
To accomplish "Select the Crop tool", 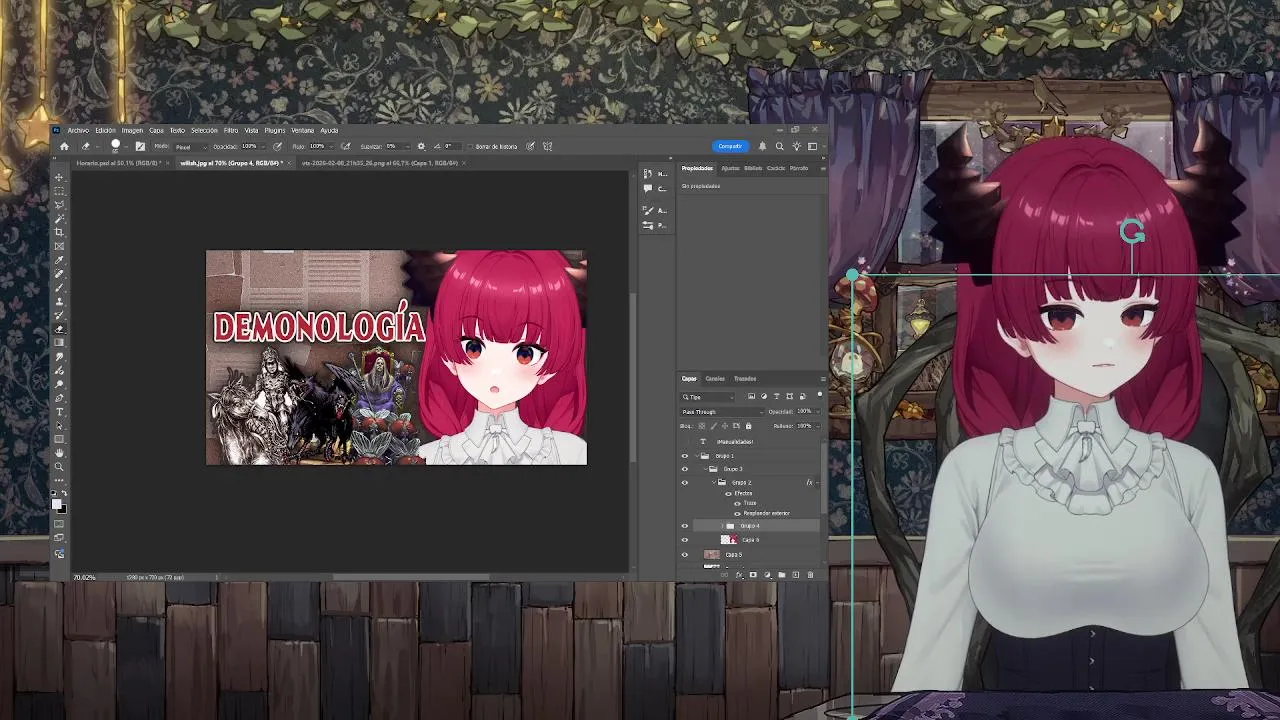I will pyautogui.click(x=59, y=231).
